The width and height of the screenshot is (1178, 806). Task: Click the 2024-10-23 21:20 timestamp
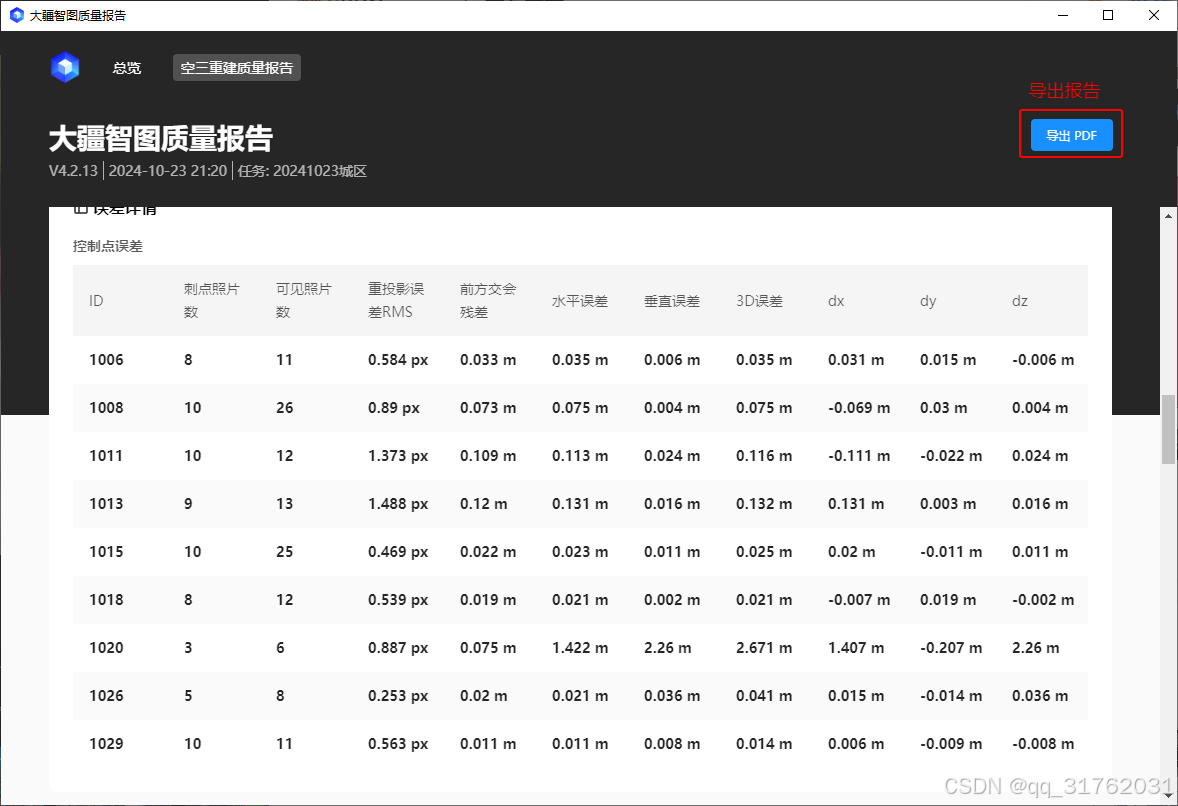click(168, 171)
